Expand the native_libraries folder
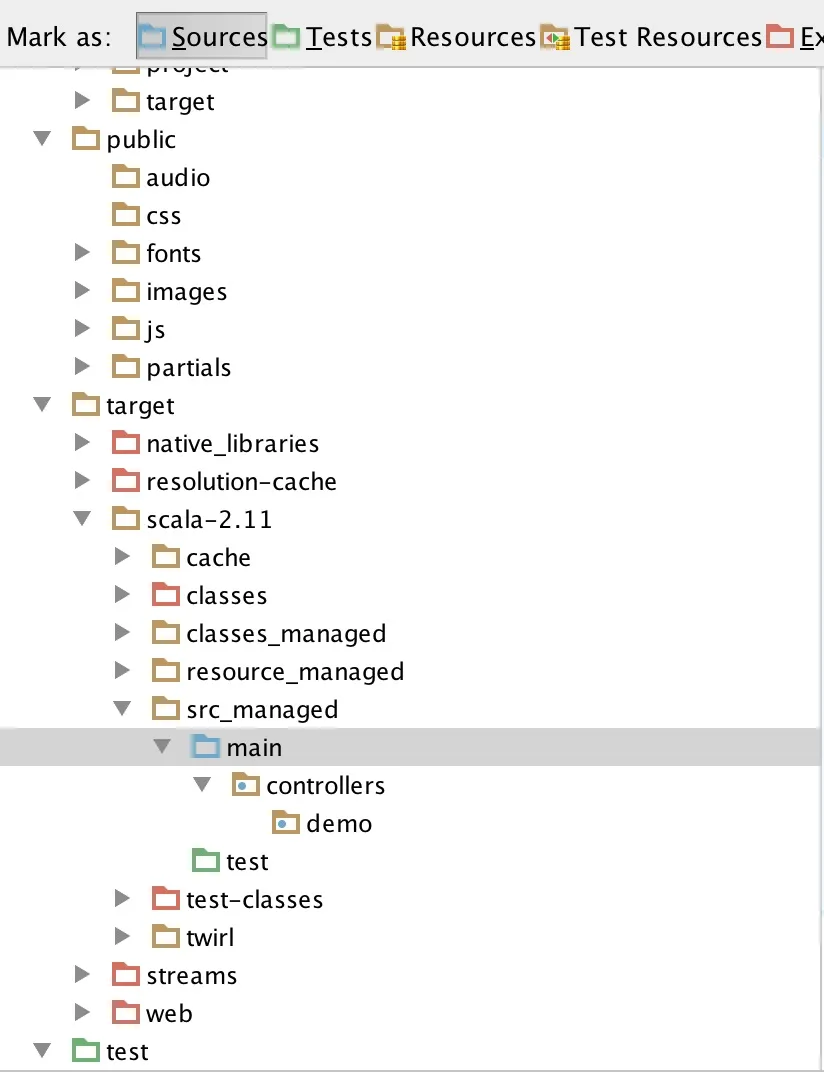The height and width of the screenshot is (1072, 824). click(x=82, y=442)
